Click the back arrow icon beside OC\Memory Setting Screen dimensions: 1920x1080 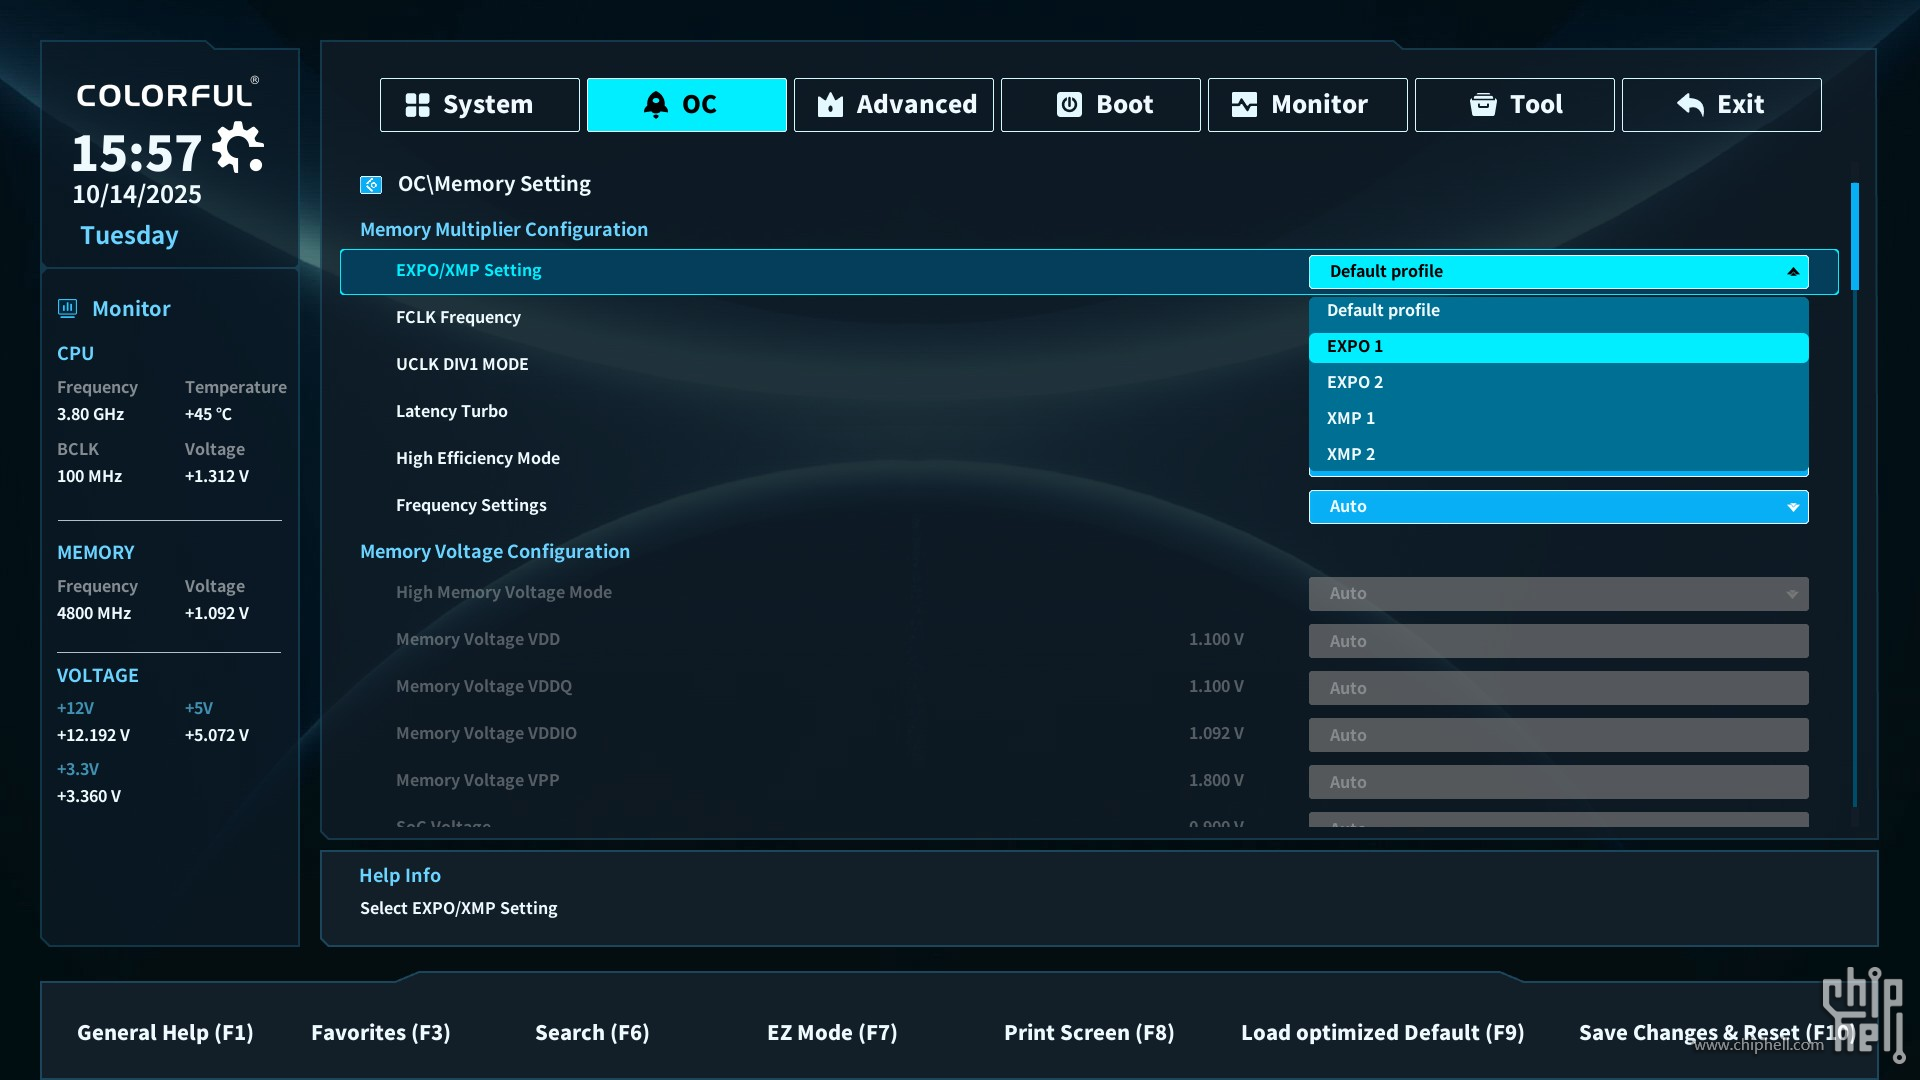[x=371, y=185]
